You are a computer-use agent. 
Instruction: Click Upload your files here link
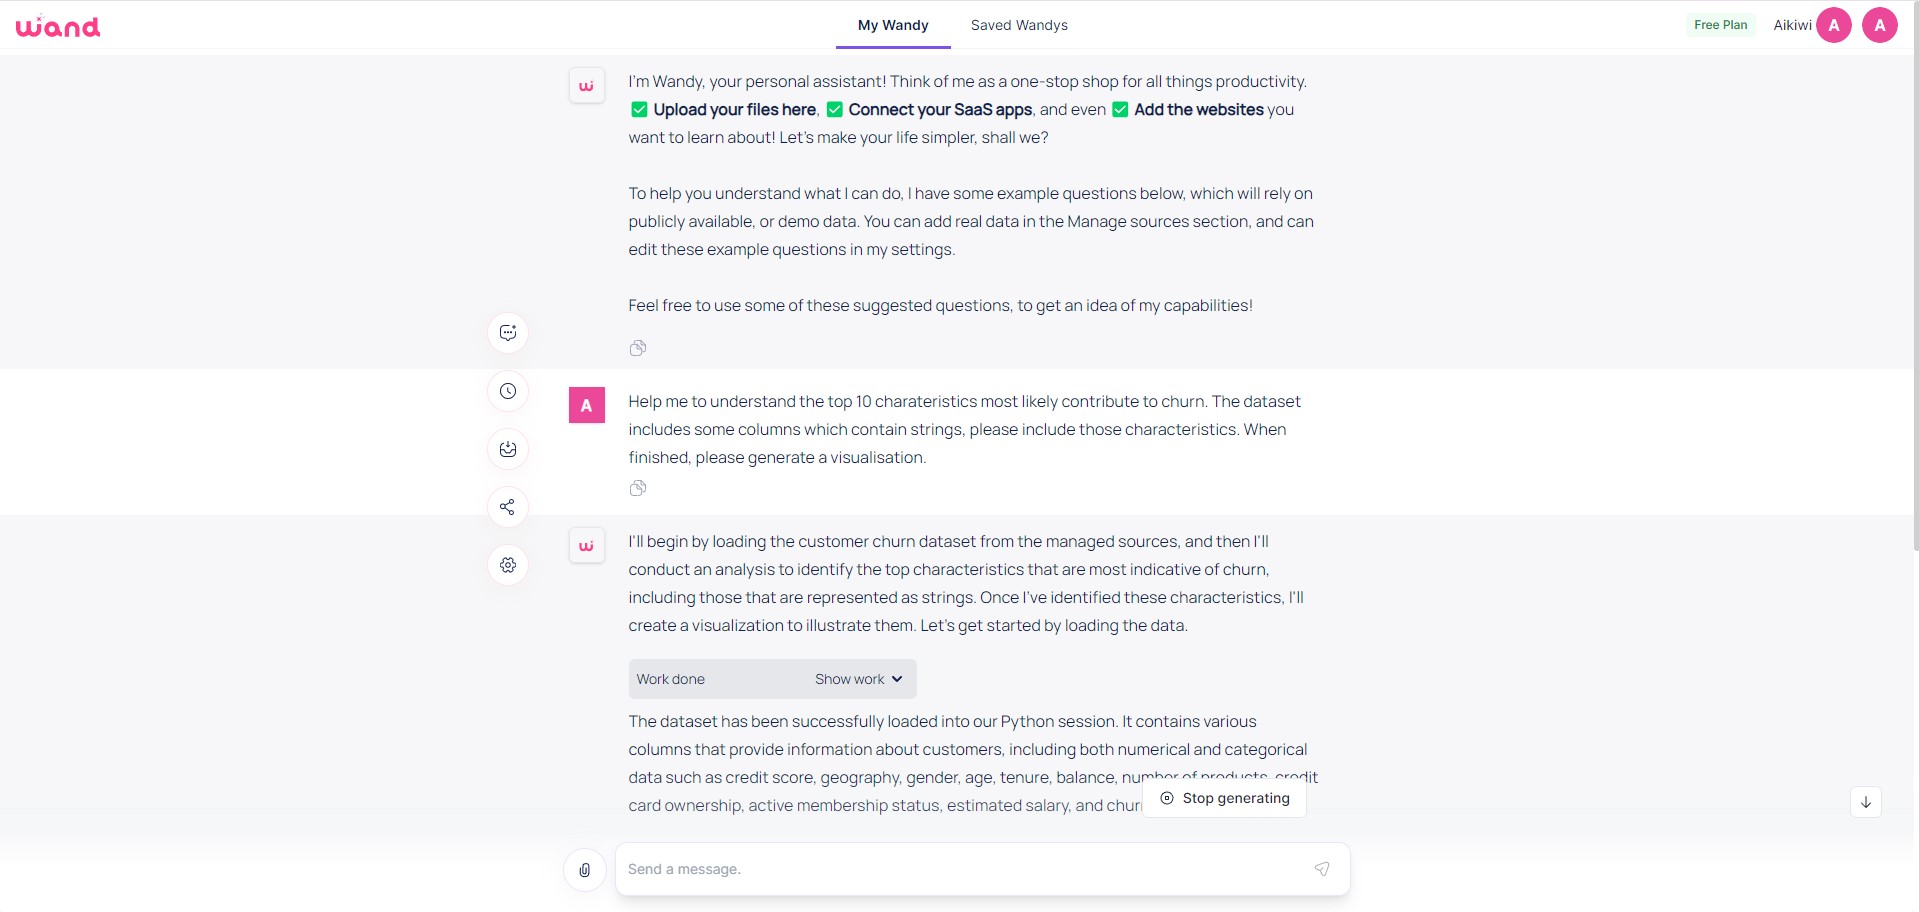point(735,110)
